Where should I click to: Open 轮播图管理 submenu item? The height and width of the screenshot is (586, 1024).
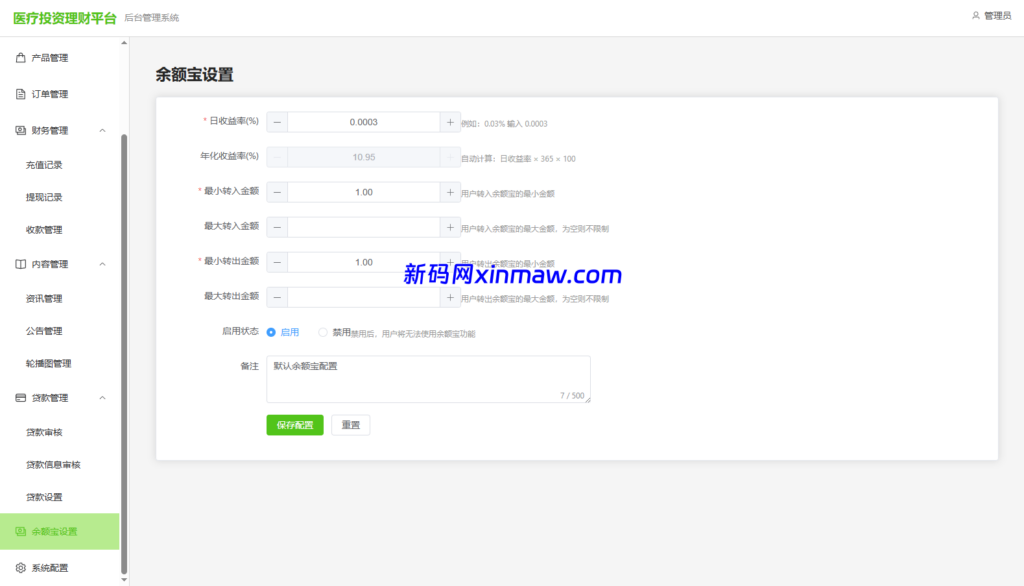[59, 364]
